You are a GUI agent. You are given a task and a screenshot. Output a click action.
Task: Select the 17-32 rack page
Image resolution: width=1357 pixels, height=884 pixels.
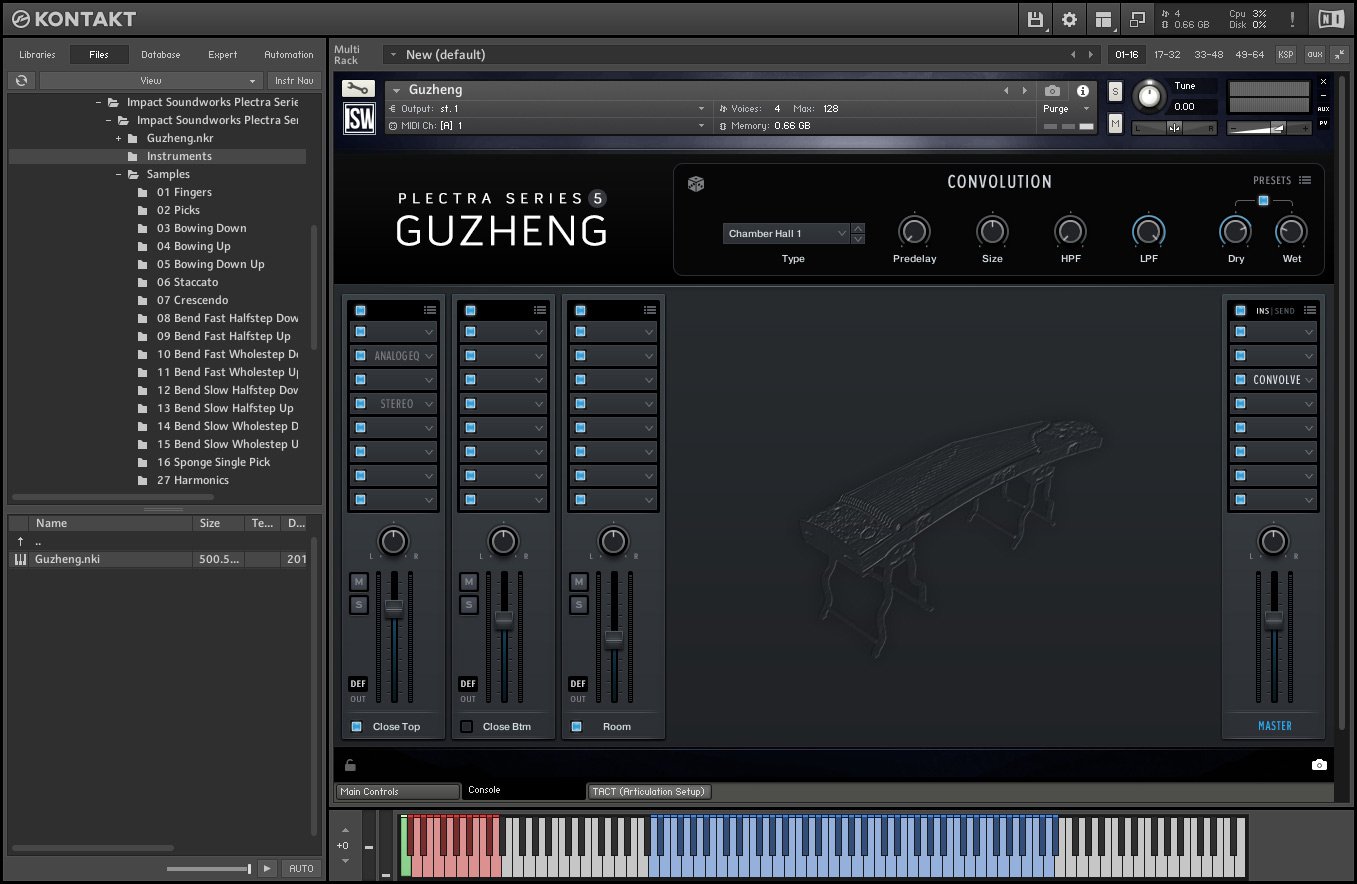(1167, 54)
